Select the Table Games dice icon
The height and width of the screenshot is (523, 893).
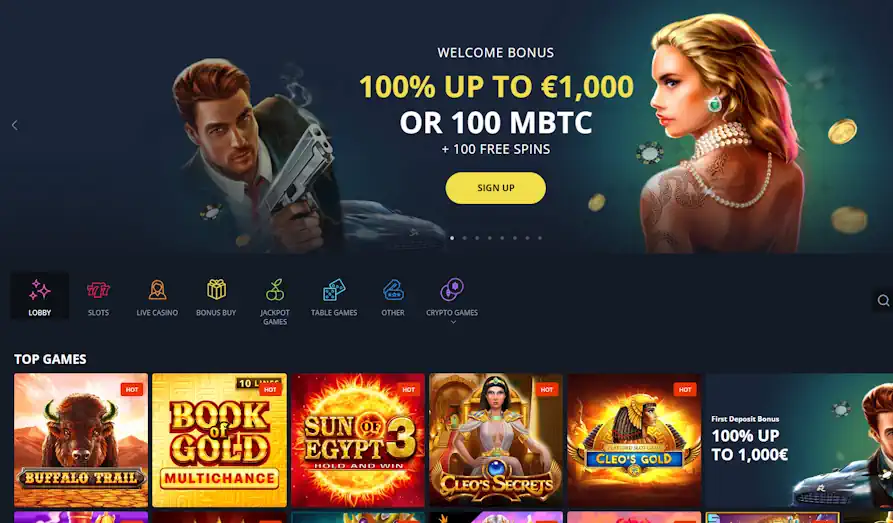pos(334,289)
